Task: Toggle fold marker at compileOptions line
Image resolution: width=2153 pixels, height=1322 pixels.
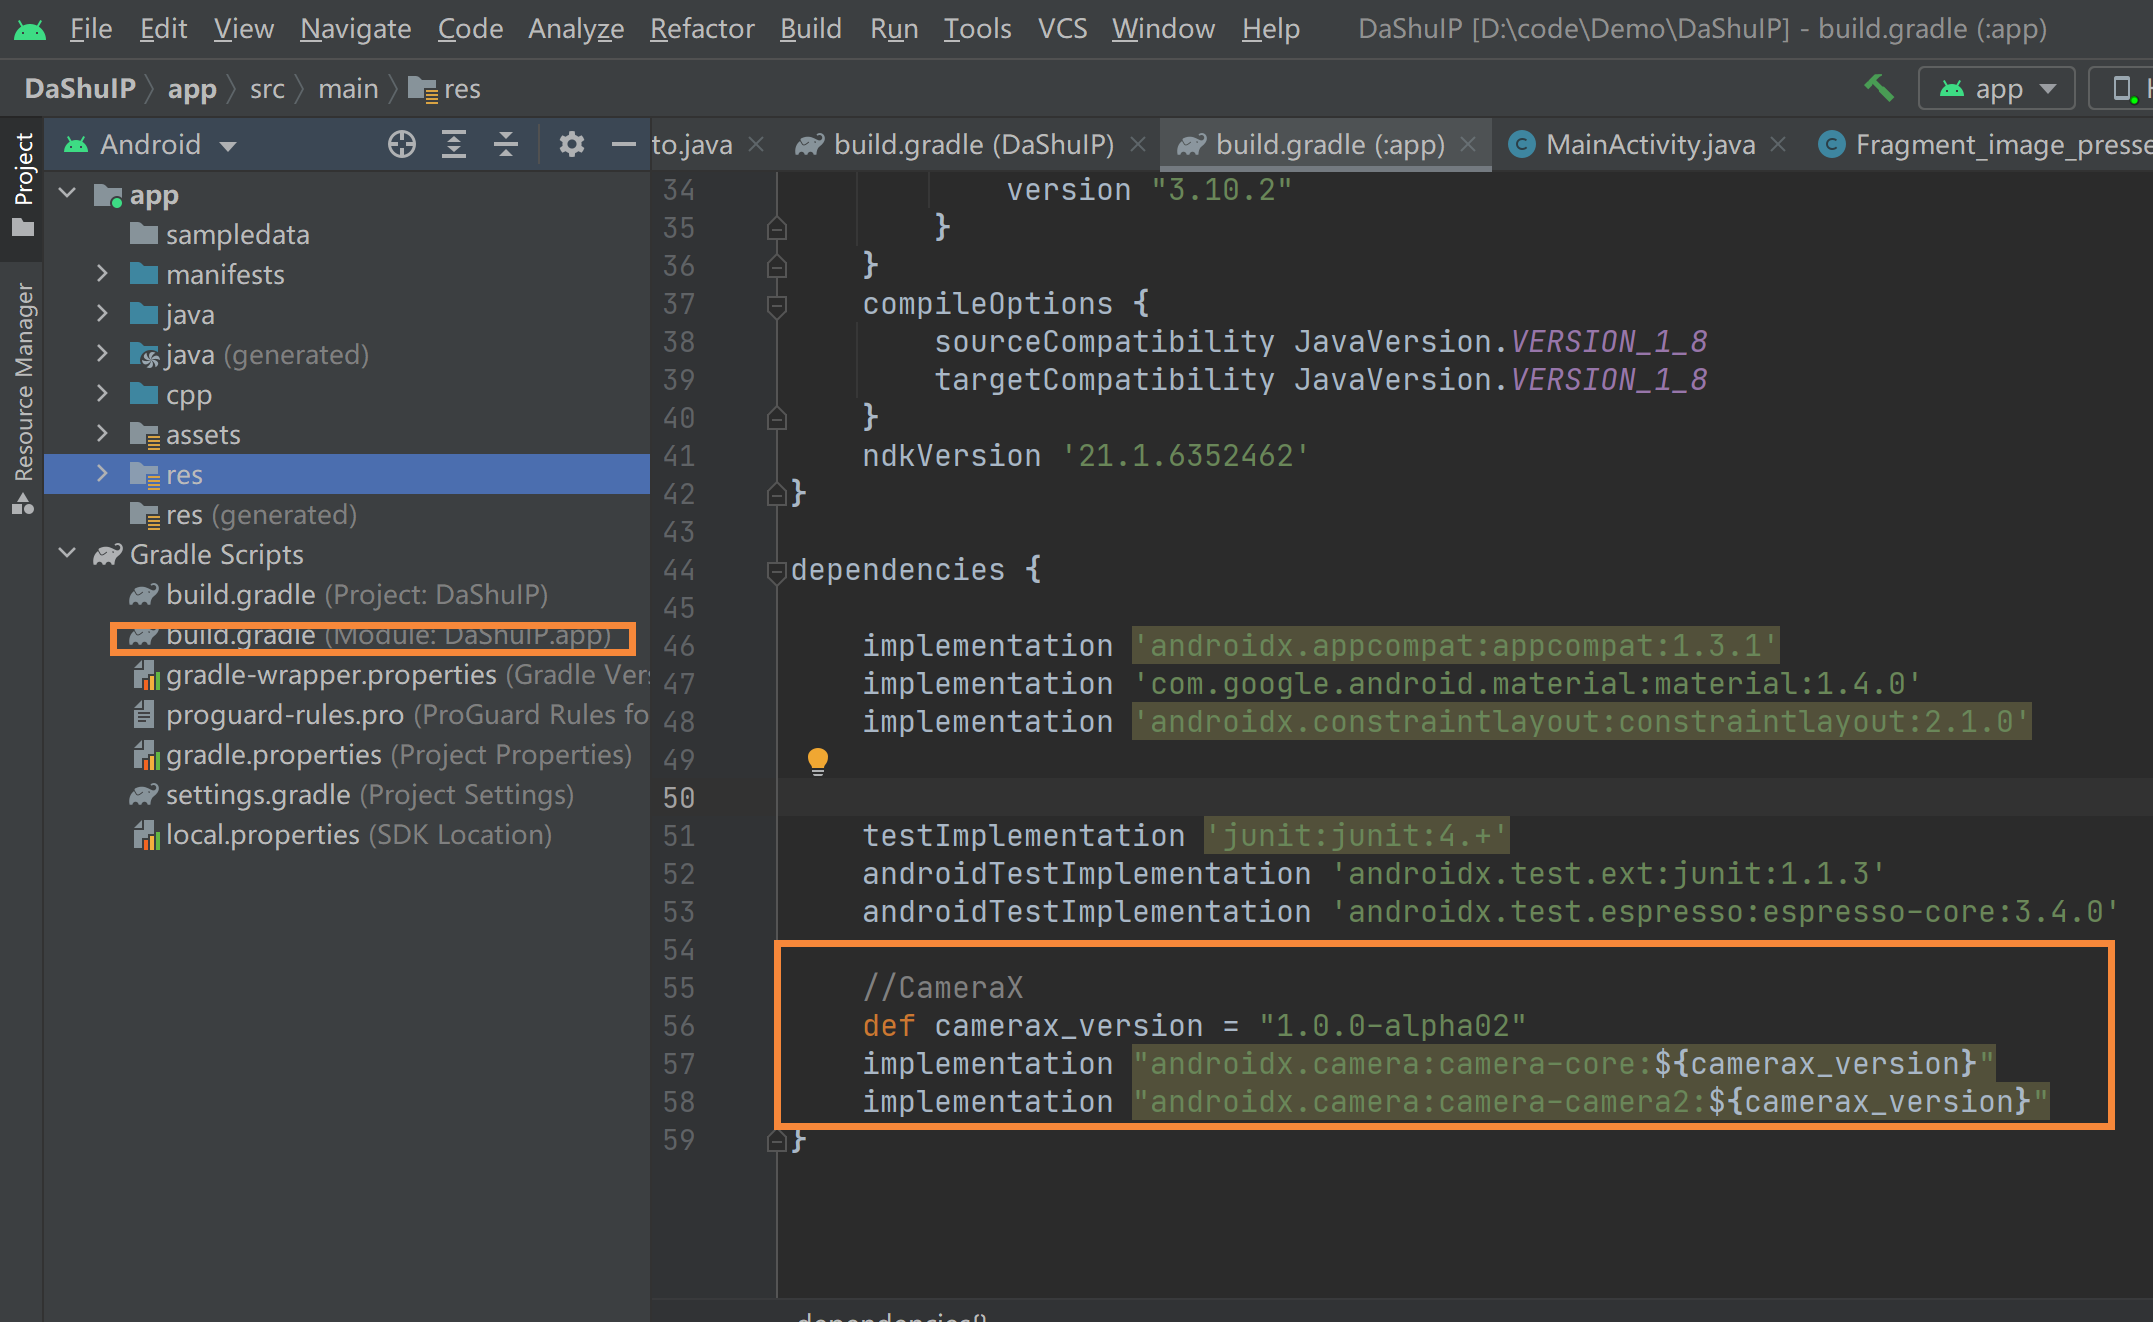Action: pyautogui.click(x=776, y=304)
